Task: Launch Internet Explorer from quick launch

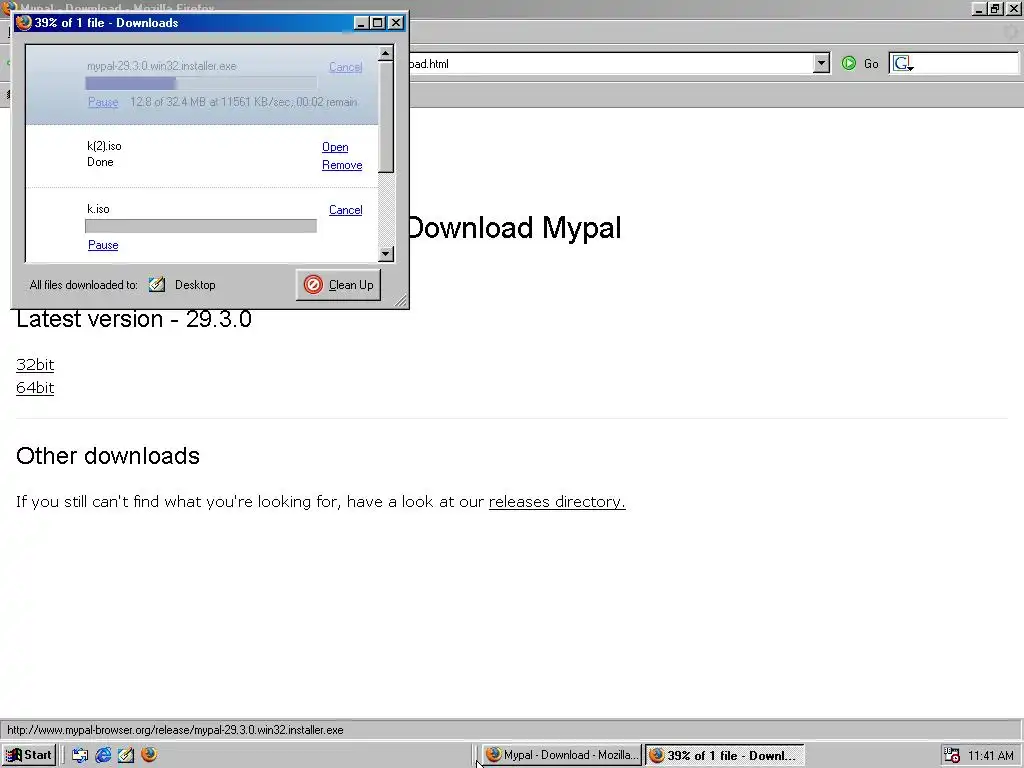Action: point(103,755)
